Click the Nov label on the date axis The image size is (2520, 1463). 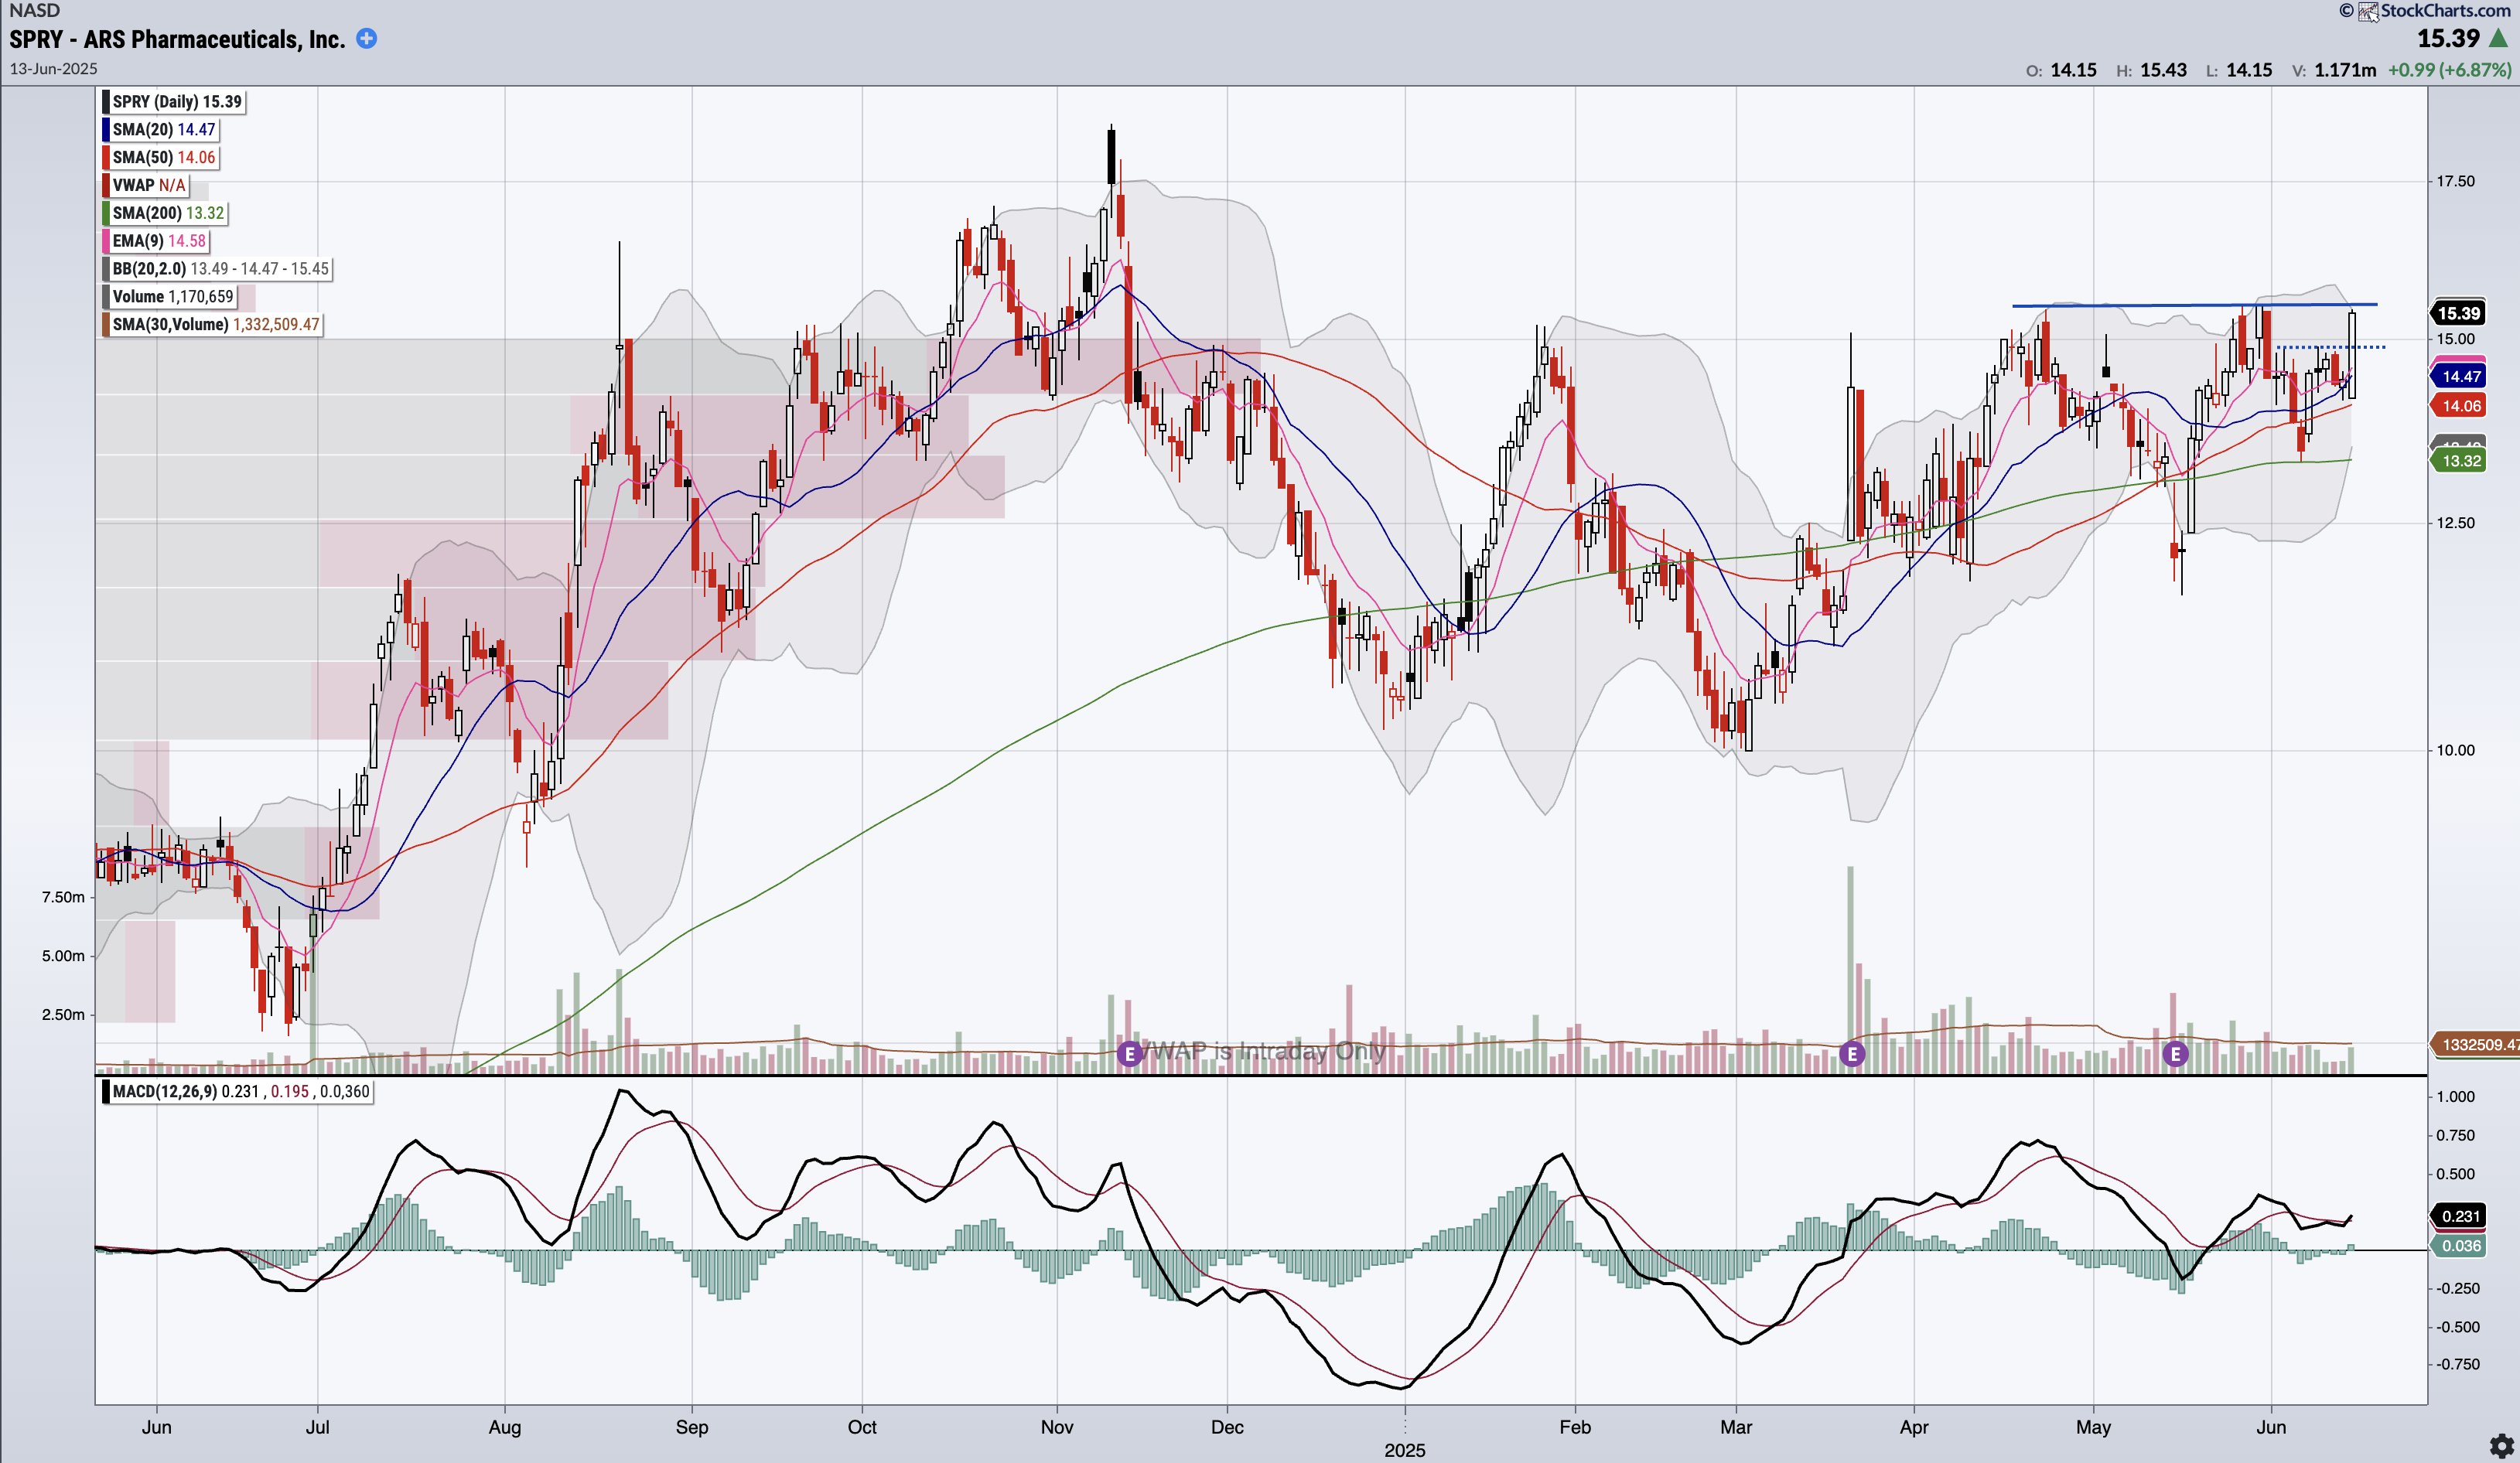click(x=1057, y=1427)
